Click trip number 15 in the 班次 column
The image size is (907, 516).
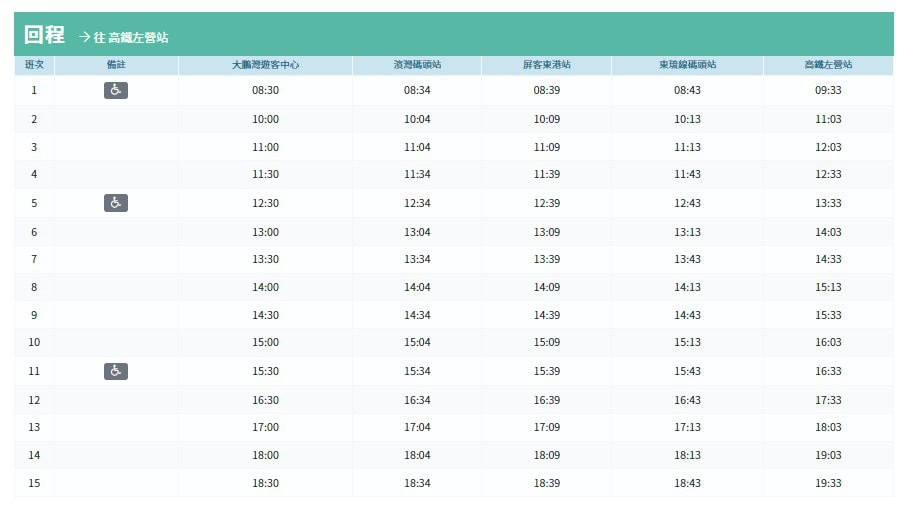pos(34,483)
